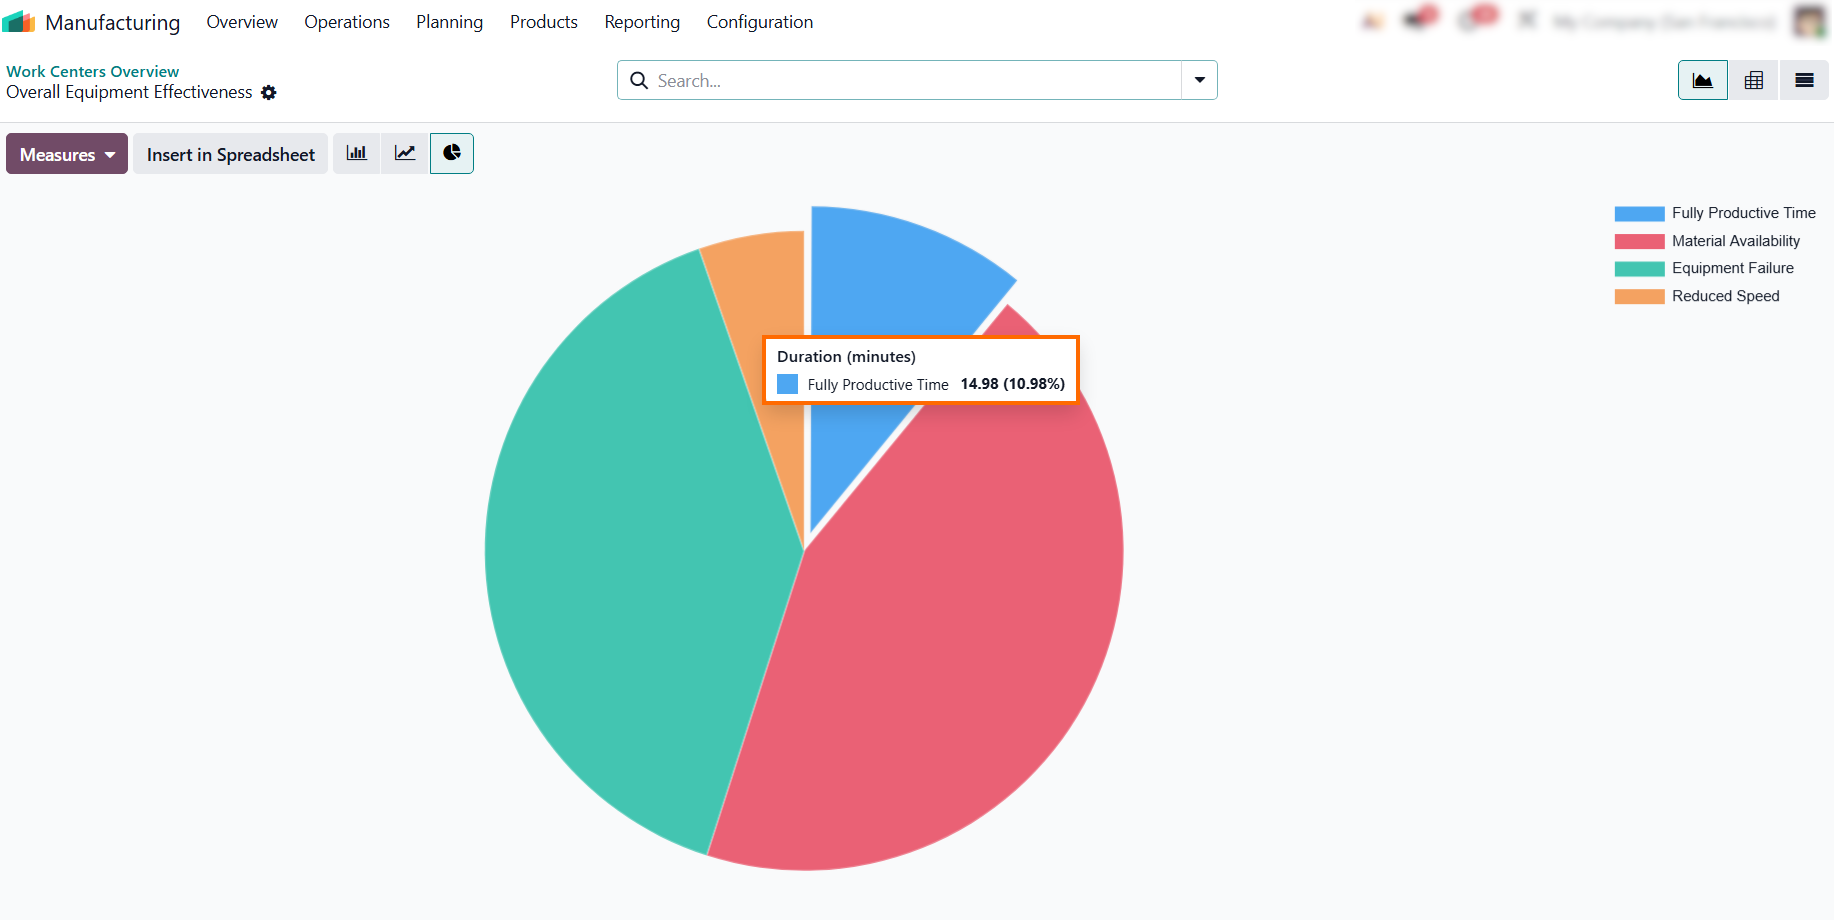
Task: Open the Reporting menu
Action: click(642, 22)
